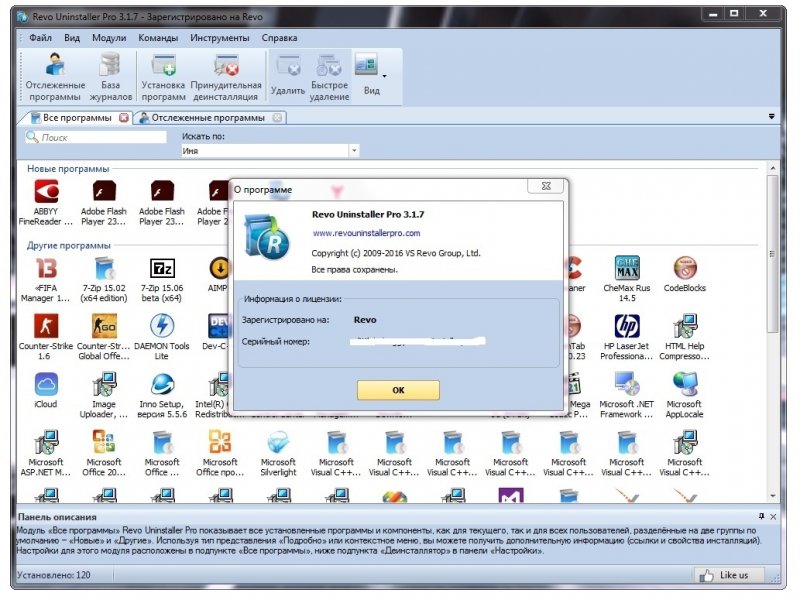
Task: Click into the Поиск search field
Action: click(x=96, y=137)
